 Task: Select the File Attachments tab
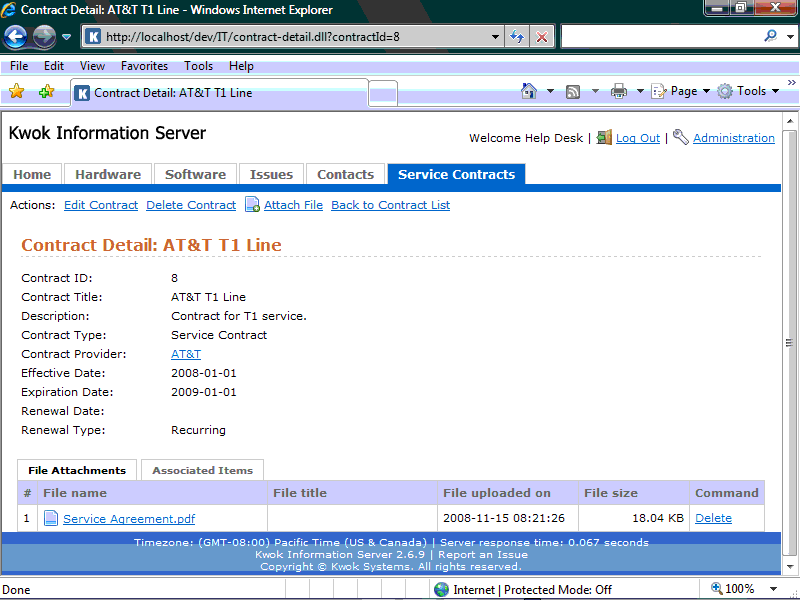point(77,470)
